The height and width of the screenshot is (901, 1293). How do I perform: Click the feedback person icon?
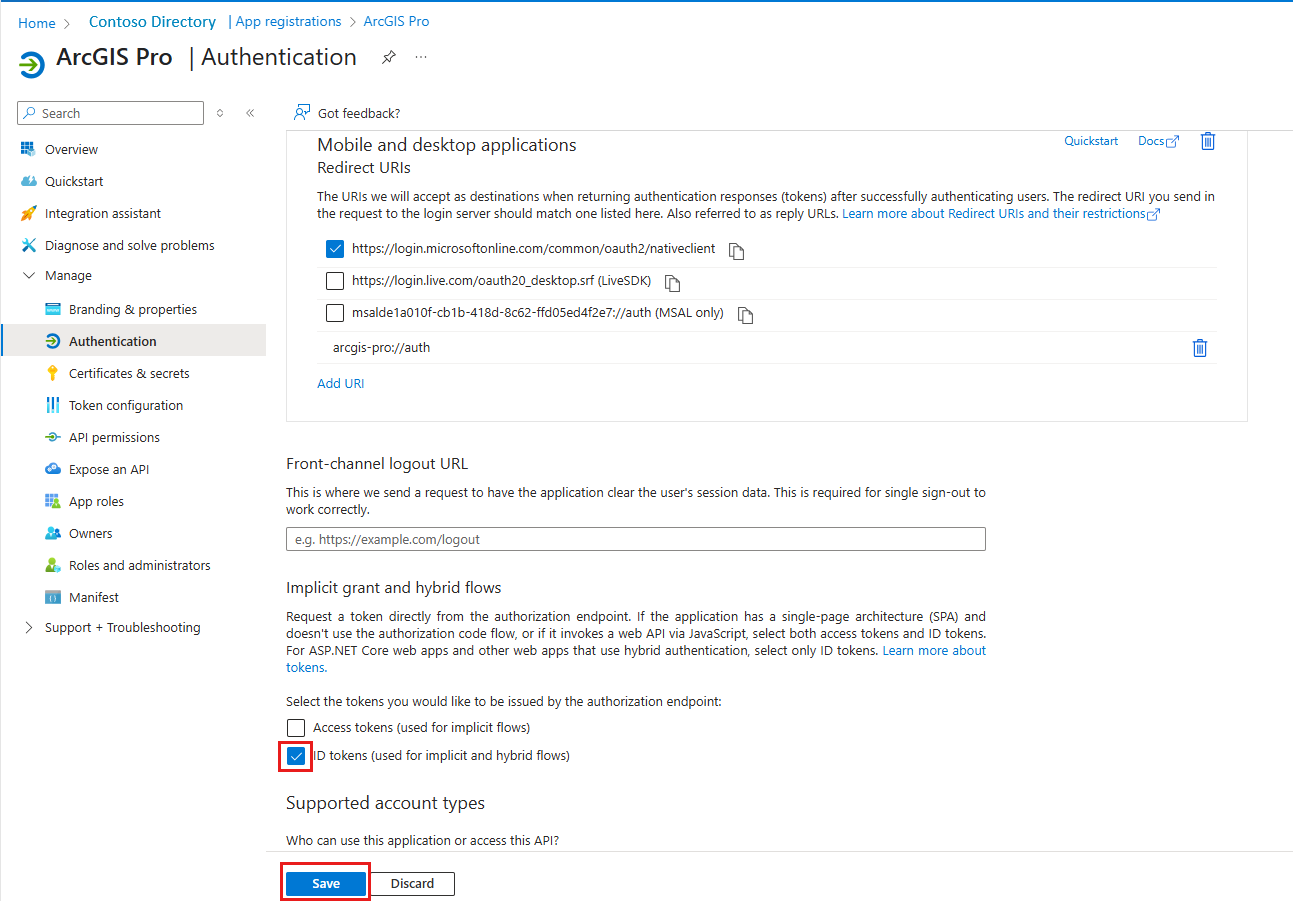[x=301, y=113]
